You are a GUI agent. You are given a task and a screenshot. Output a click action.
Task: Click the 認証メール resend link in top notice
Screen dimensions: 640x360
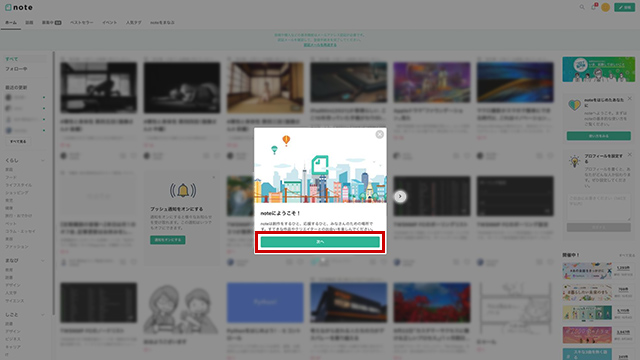[x=320, y=45]
